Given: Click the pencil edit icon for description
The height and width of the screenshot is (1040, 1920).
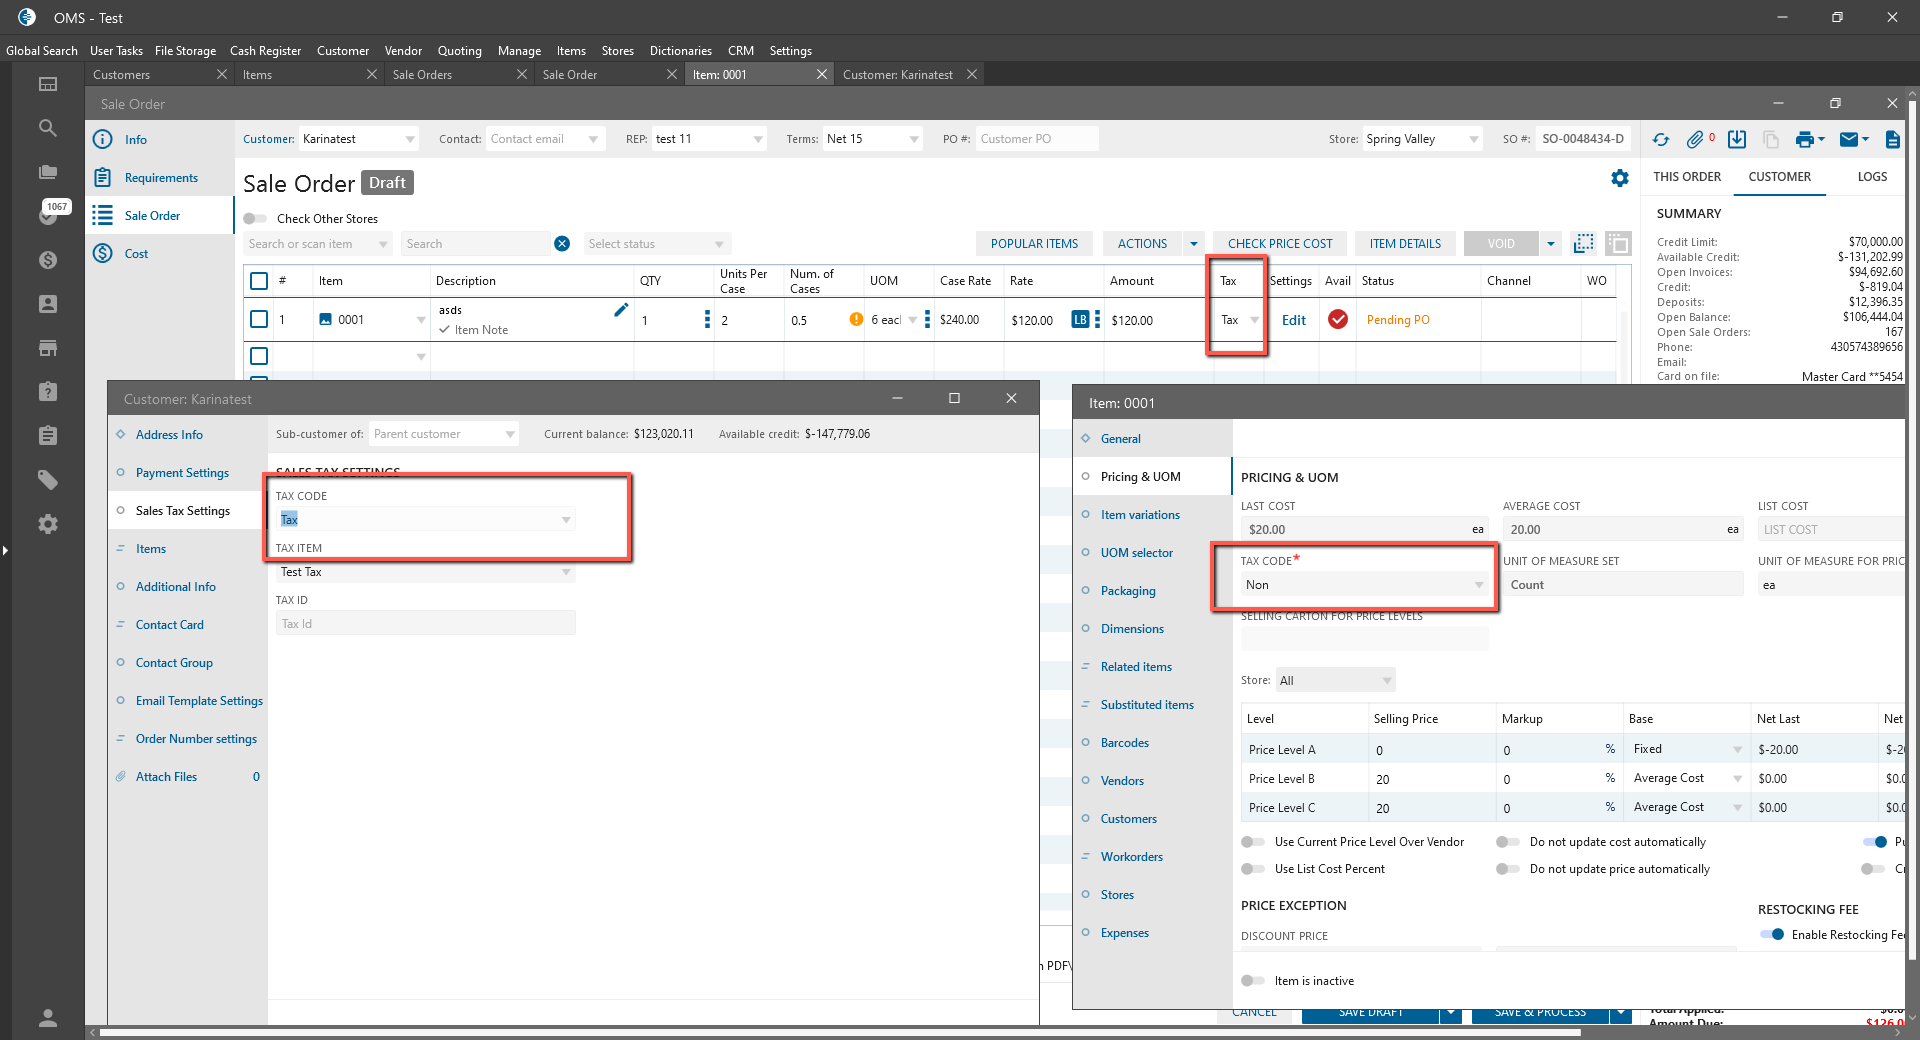Looking at the screenshot, I should (x=621, y=310).
